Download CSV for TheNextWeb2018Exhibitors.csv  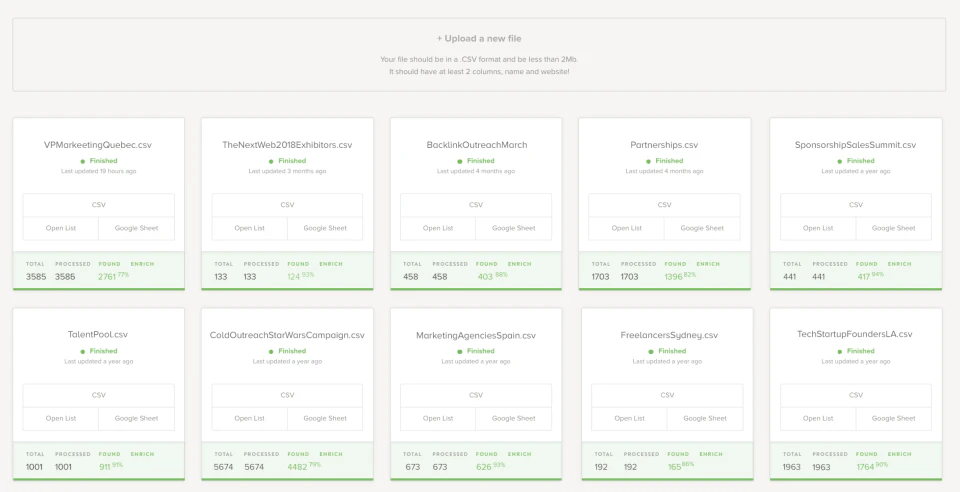coord(287,205)
